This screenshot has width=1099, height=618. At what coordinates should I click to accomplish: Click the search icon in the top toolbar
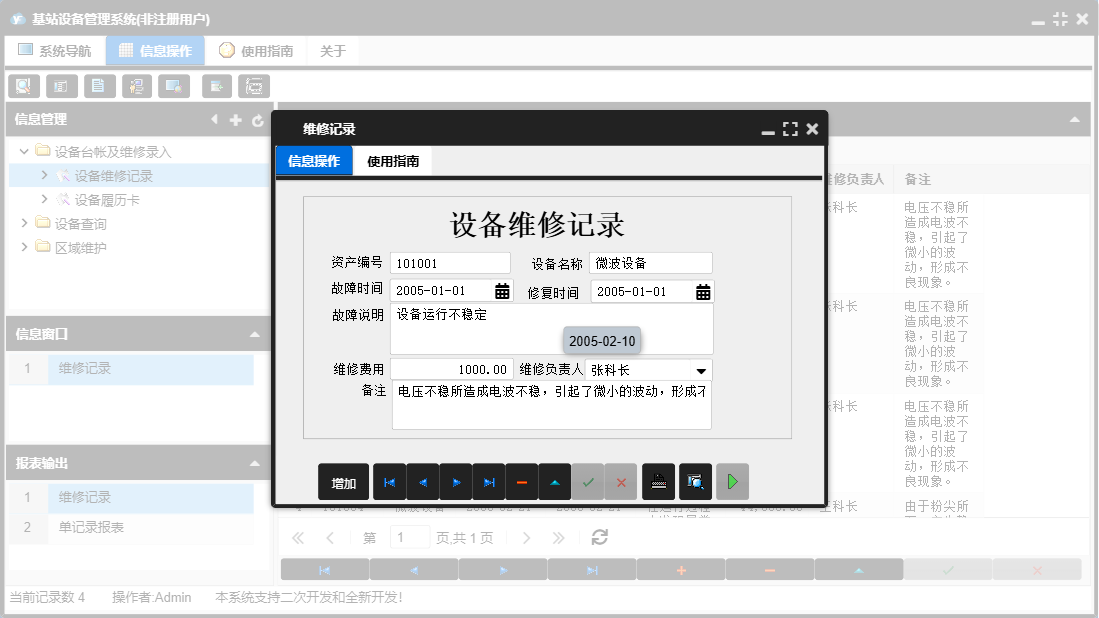[x=23, y=86]
